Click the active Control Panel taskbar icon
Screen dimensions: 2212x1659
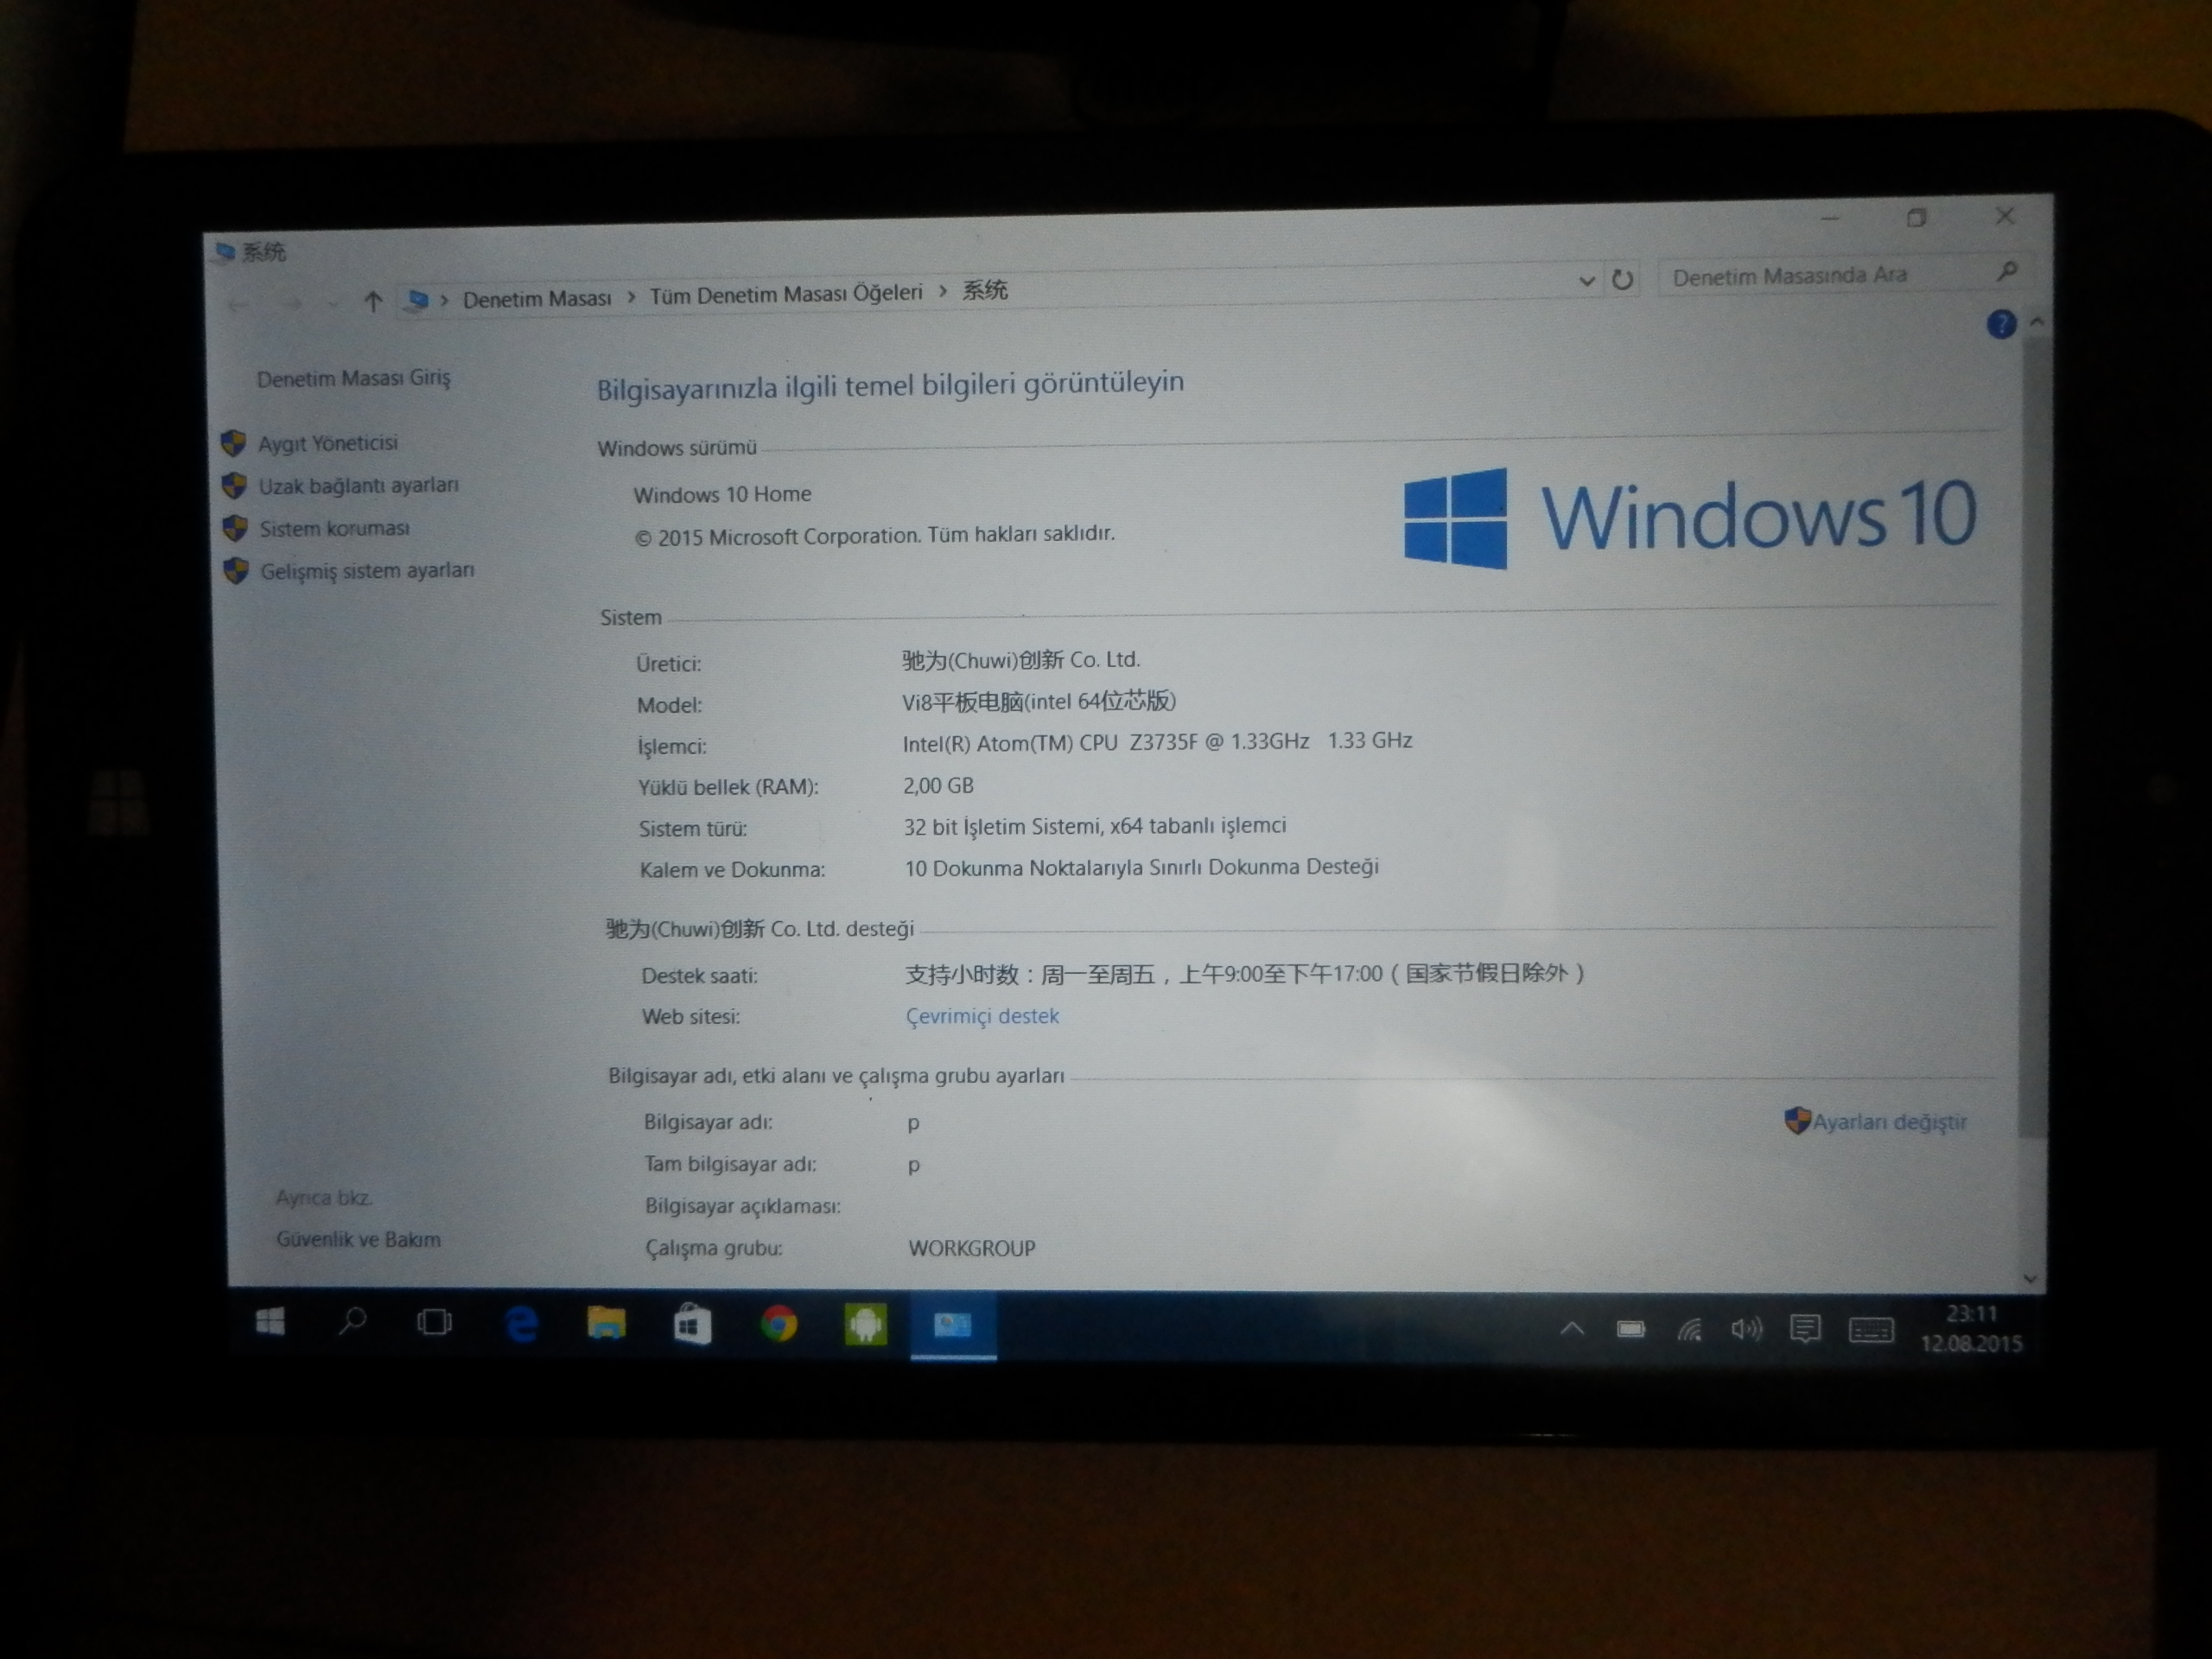point(952,1326)
